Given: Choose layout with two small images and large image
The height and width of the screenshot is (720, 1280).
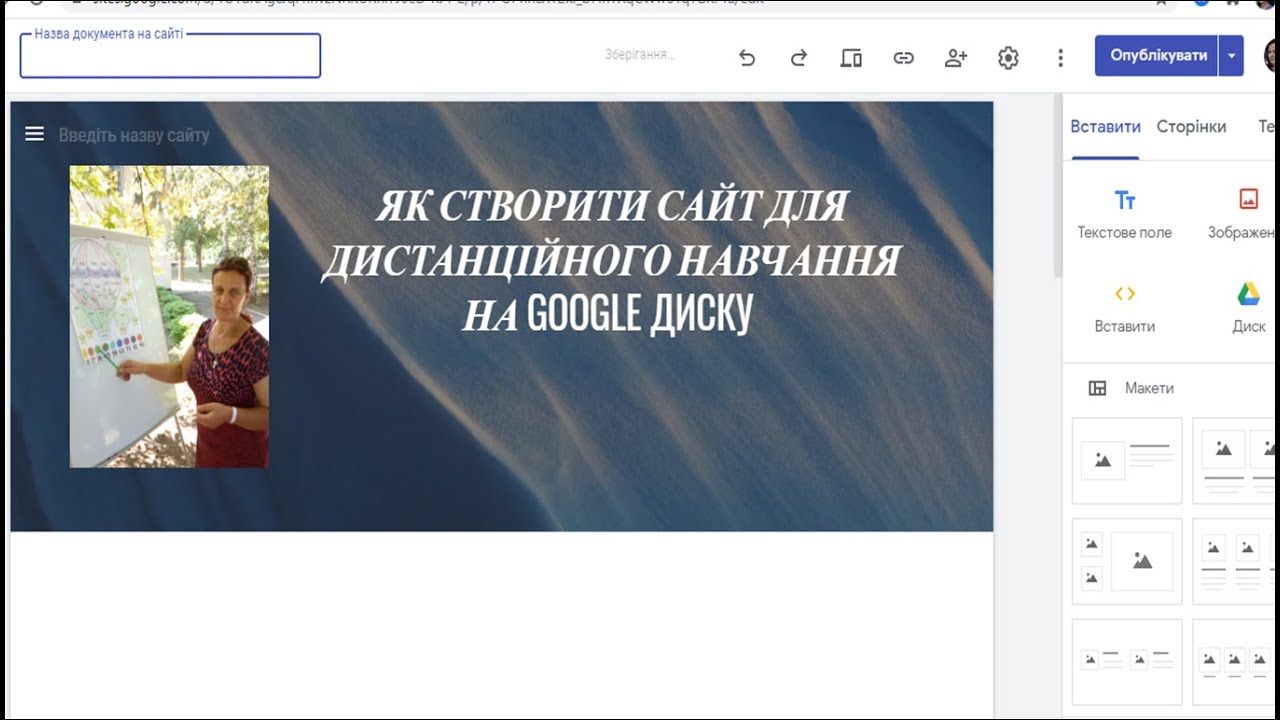Looking at the screenshot, I should (x=1127, y=561).
